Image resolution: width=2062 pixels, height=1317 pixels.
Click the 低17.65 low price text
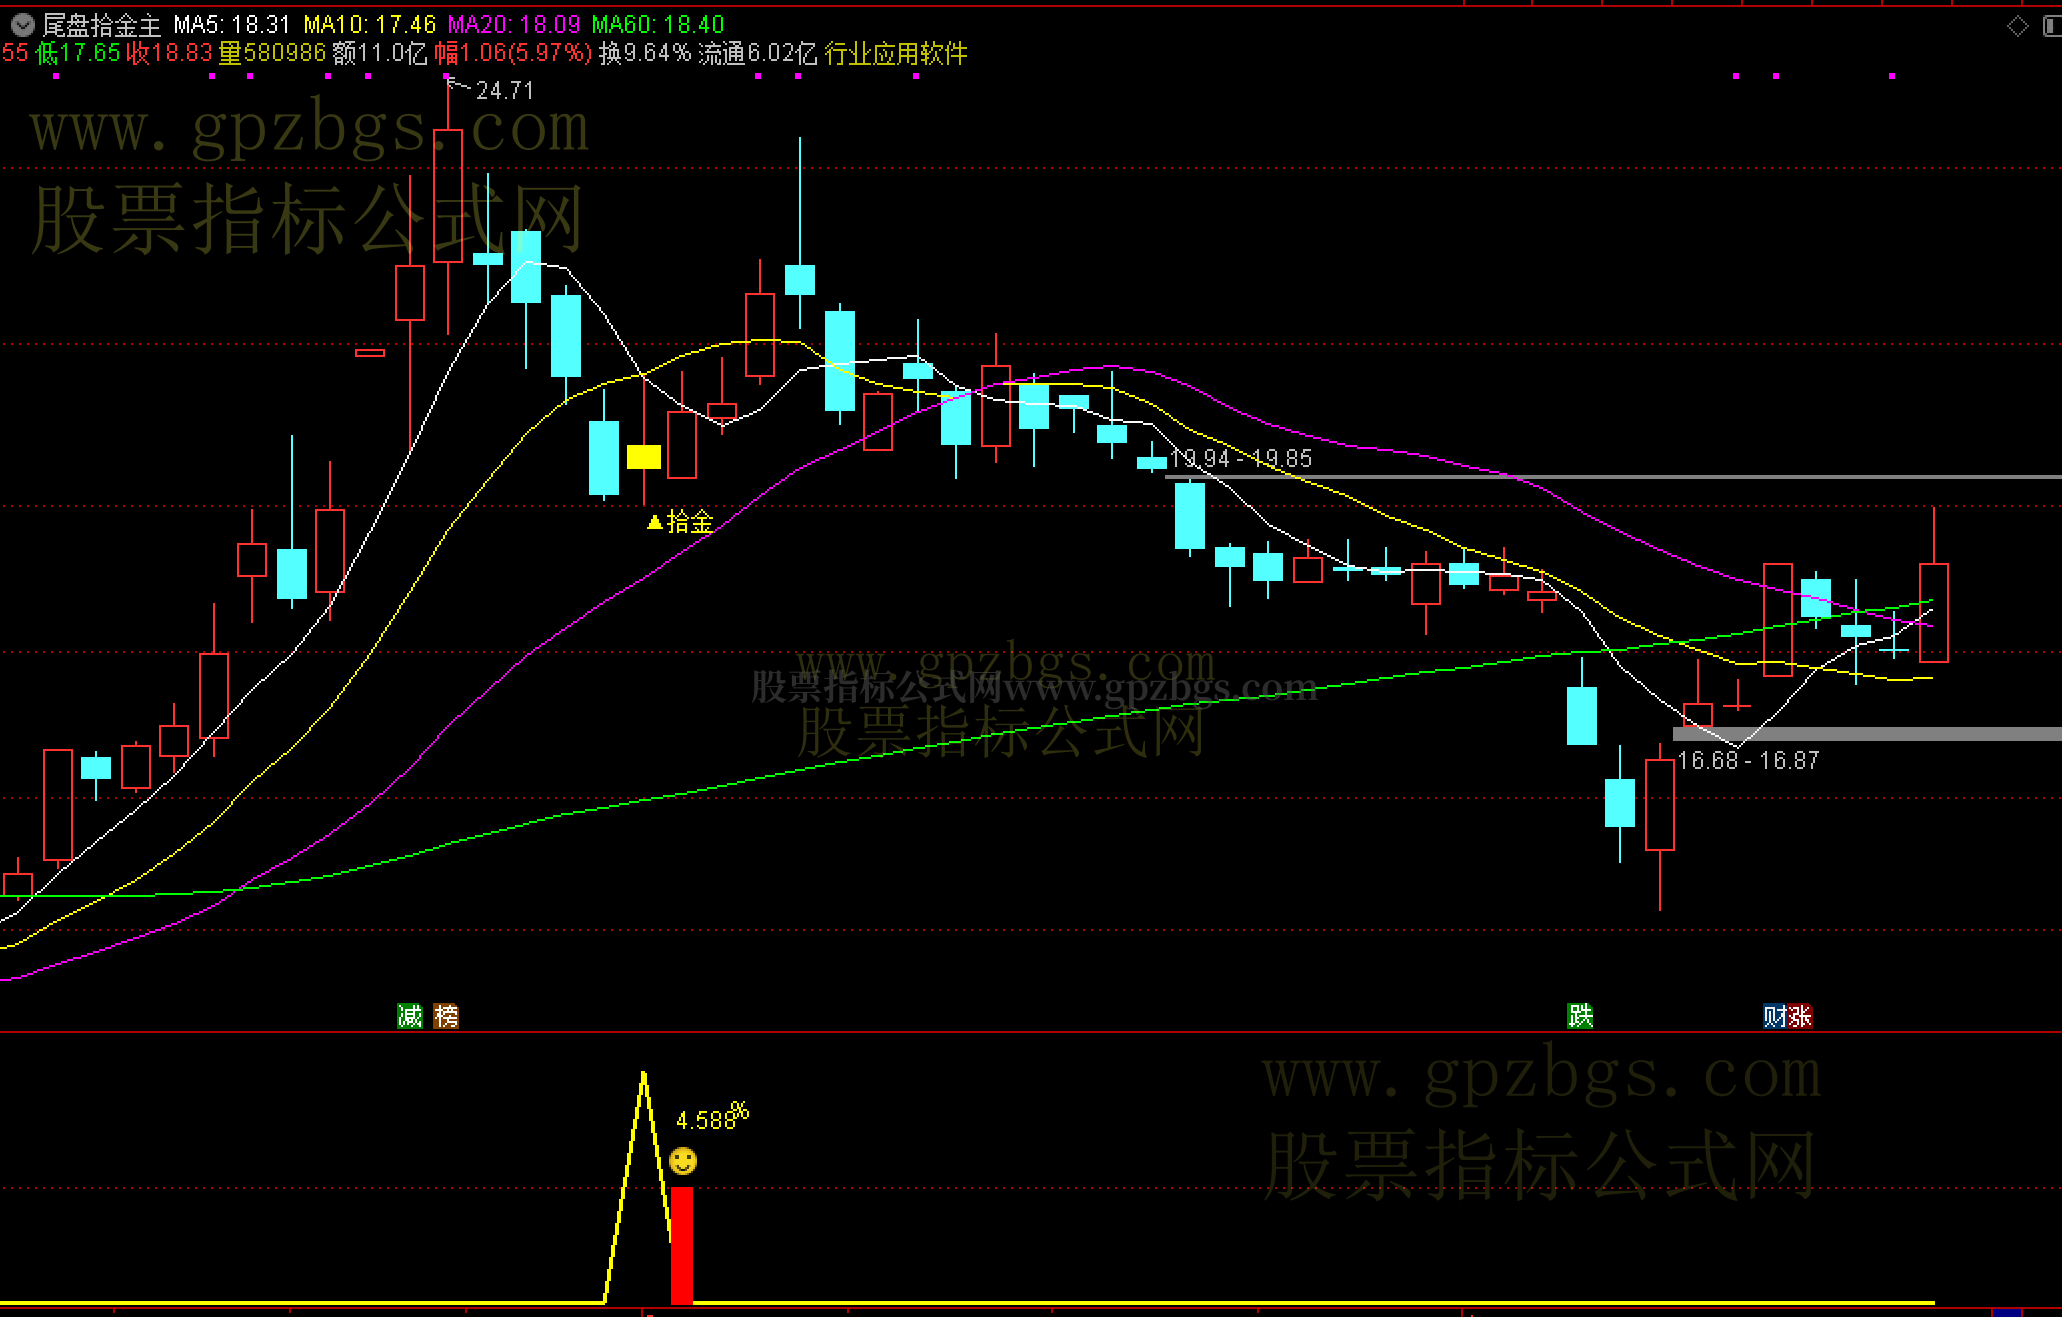tap(78, 53)
